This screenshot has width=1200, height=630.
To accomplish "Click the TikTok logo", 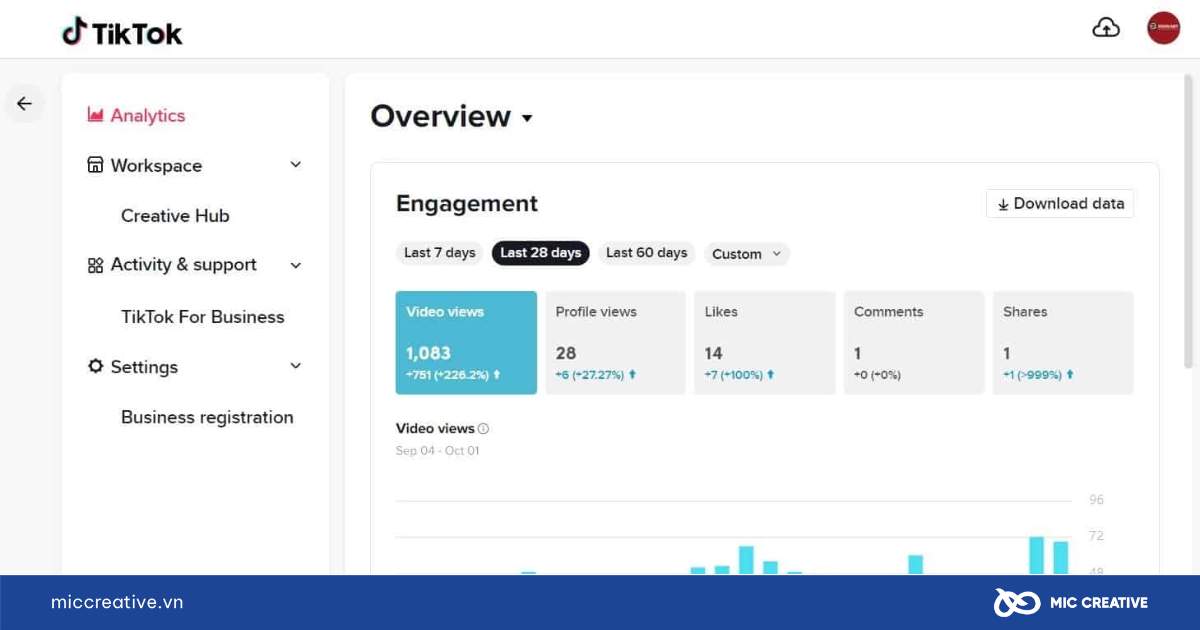I will tap(122, 32).
